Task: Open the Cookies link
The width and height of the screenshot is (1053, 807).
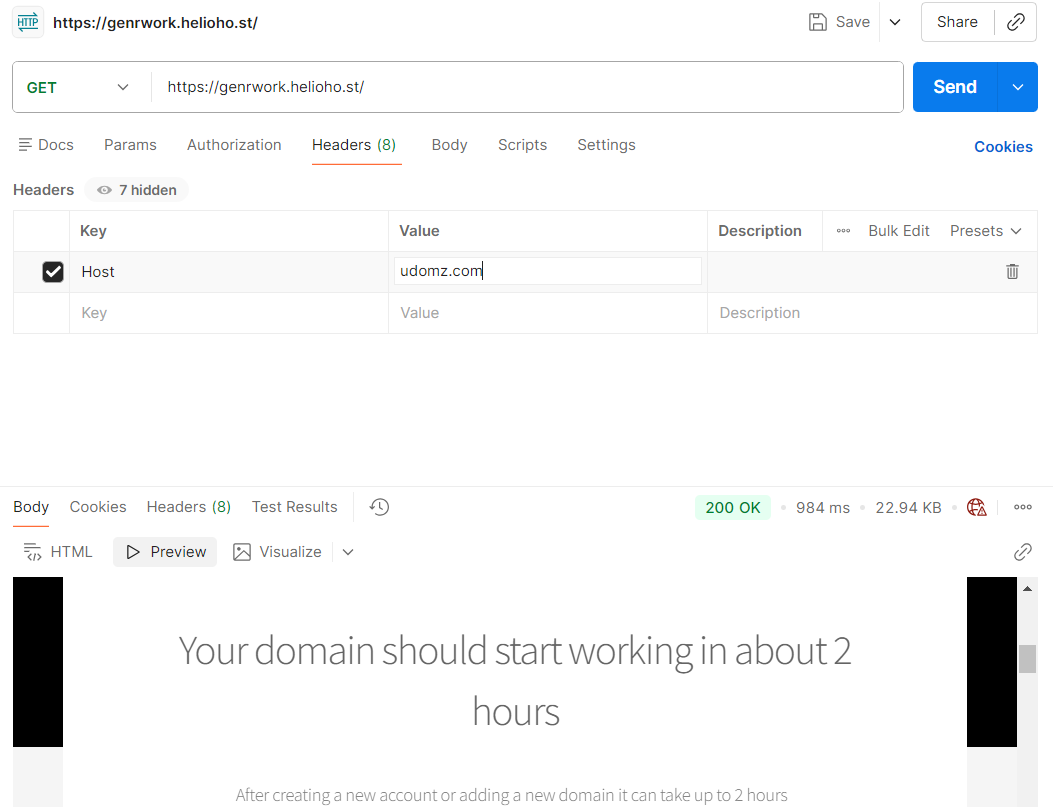Action: point(1003,147)
